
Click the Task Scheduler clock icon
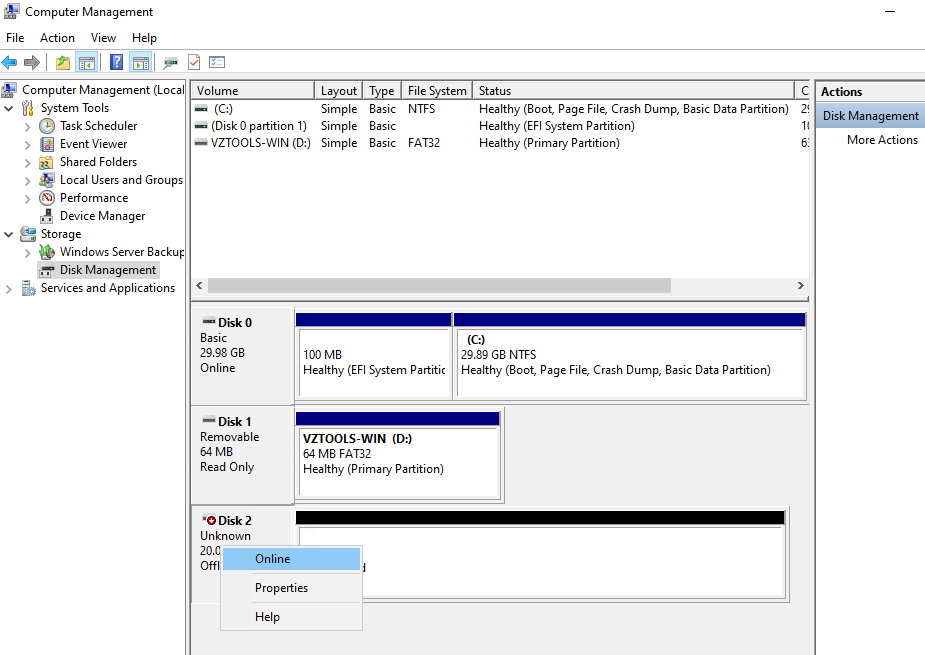coord(47,126)
